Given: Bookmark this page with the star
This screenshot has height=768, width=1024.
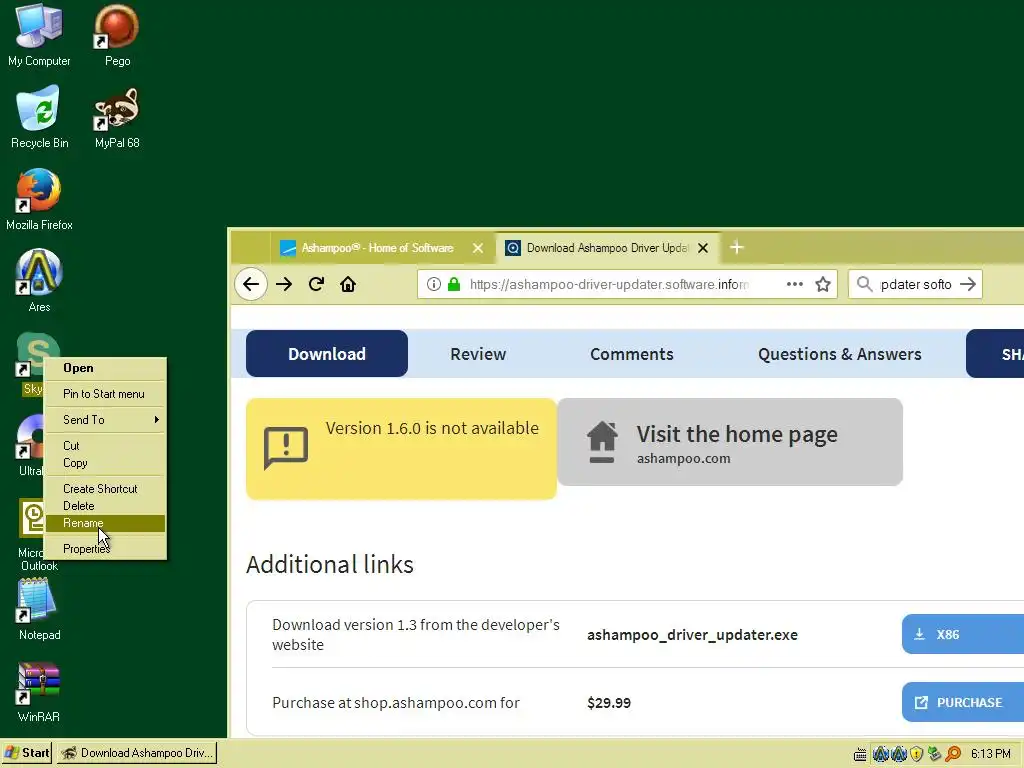Looking at the screenshot, I should 823,284.
